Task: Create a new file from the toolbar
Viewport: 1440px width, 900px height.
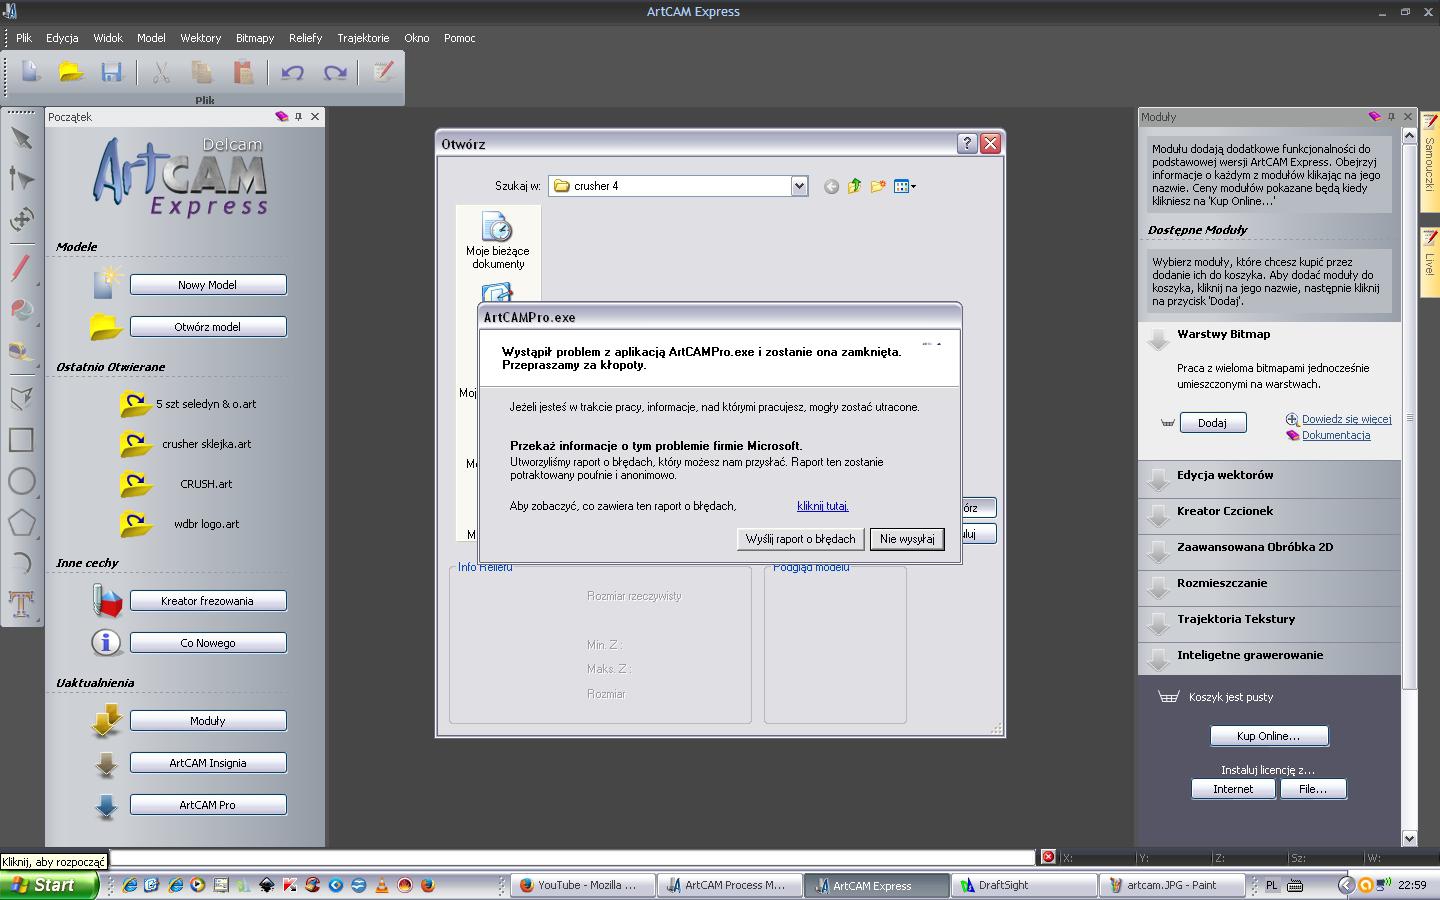Action: point(31,71)
